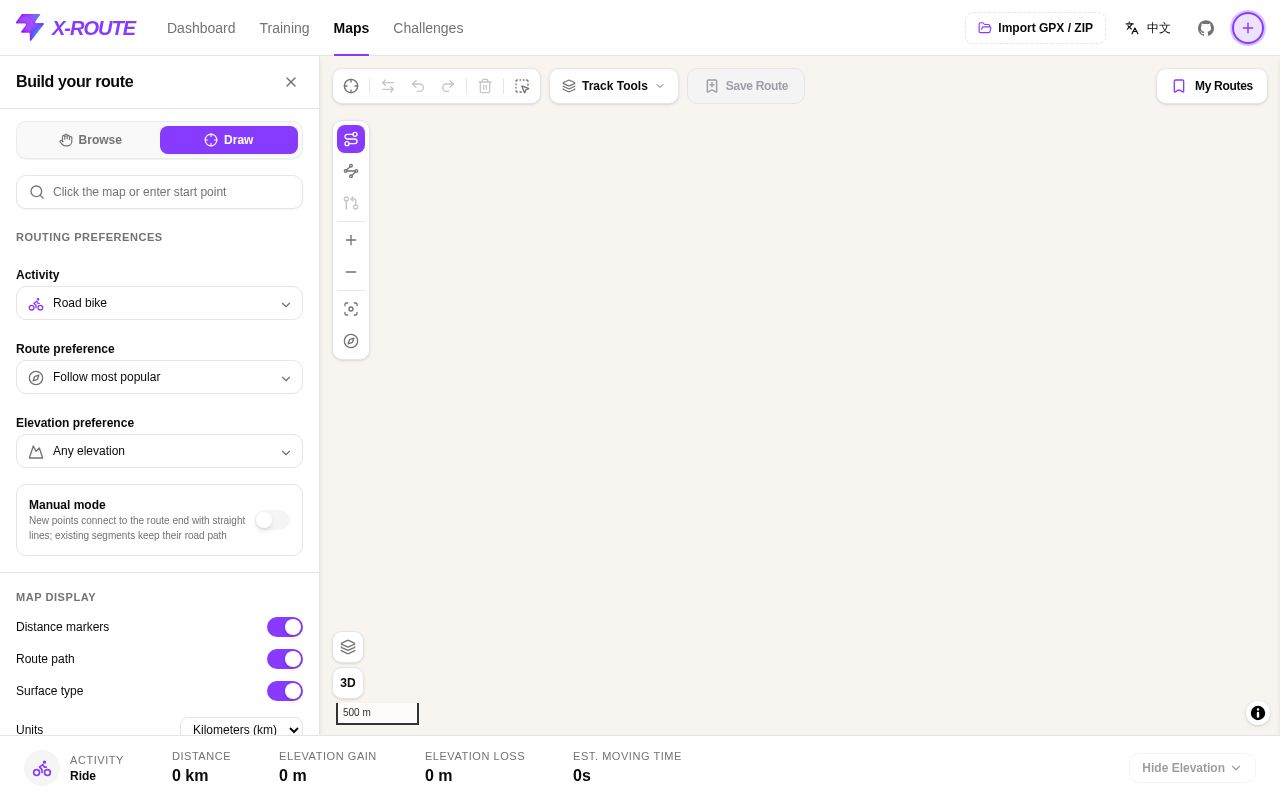Click the Save Route button
This screenshot has width=1280, height=800.
click(x=746, y=86)
